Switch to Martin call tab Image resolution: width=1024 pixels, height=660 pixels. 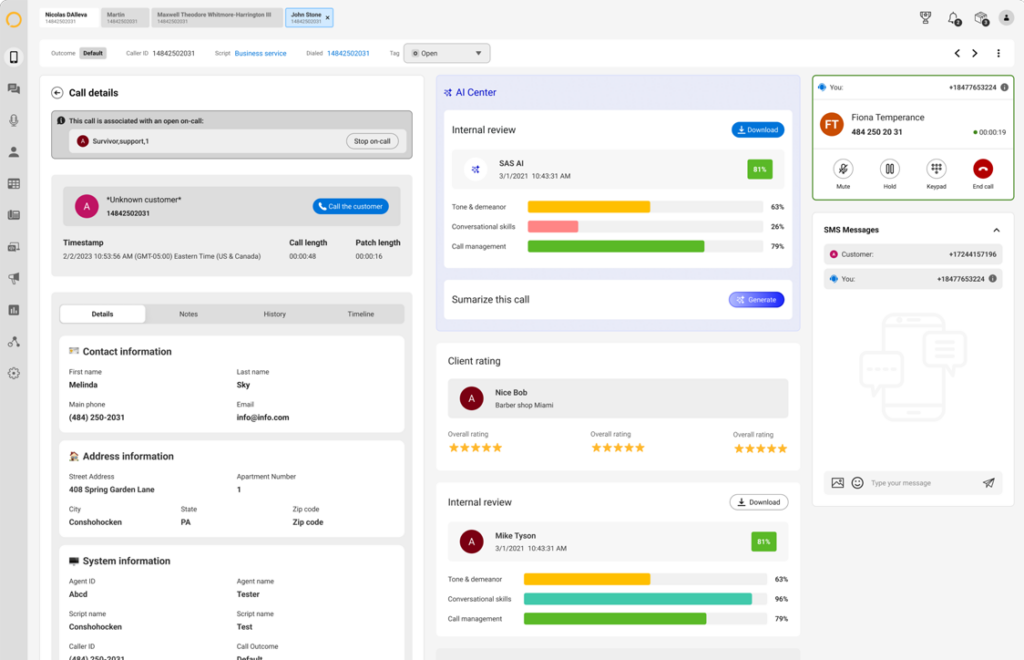tap(125, 18)
